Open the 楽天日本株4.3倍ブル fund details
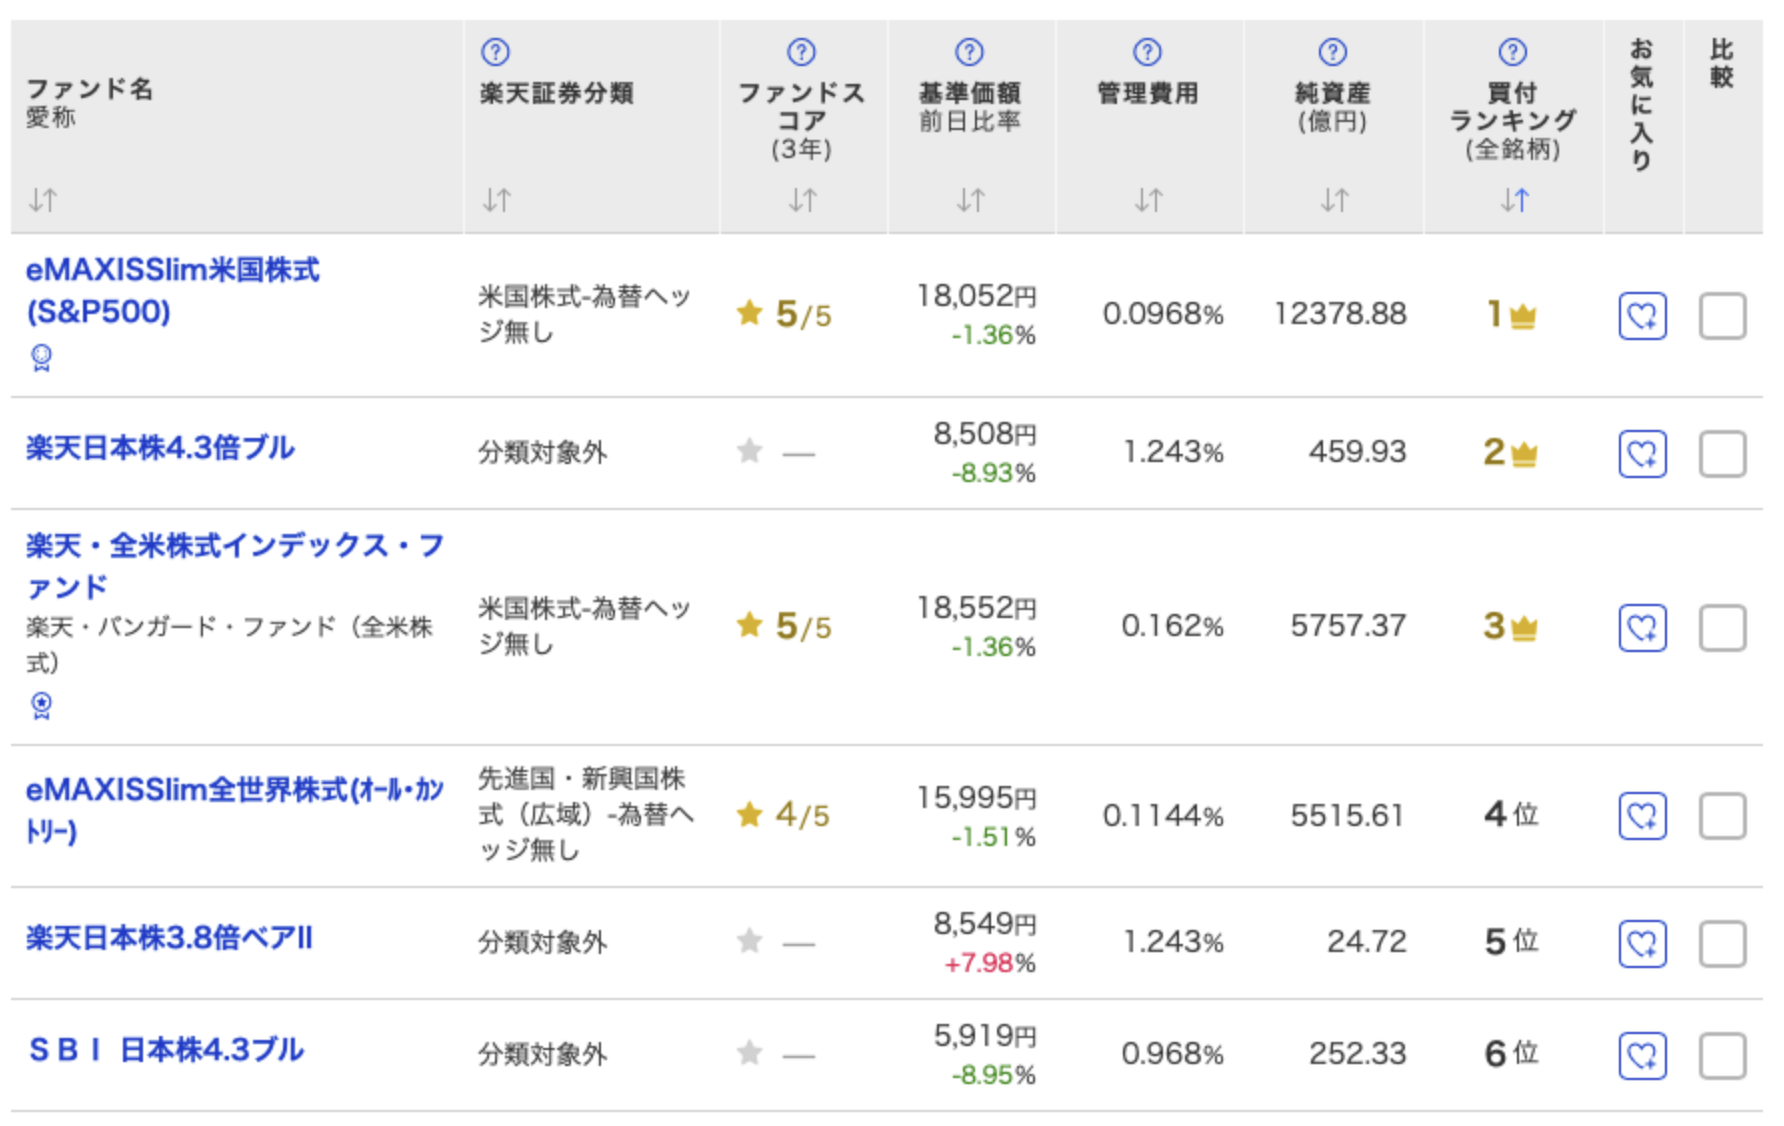The width and height of the screenshot is (1784, 1126). tap(160, 449)
